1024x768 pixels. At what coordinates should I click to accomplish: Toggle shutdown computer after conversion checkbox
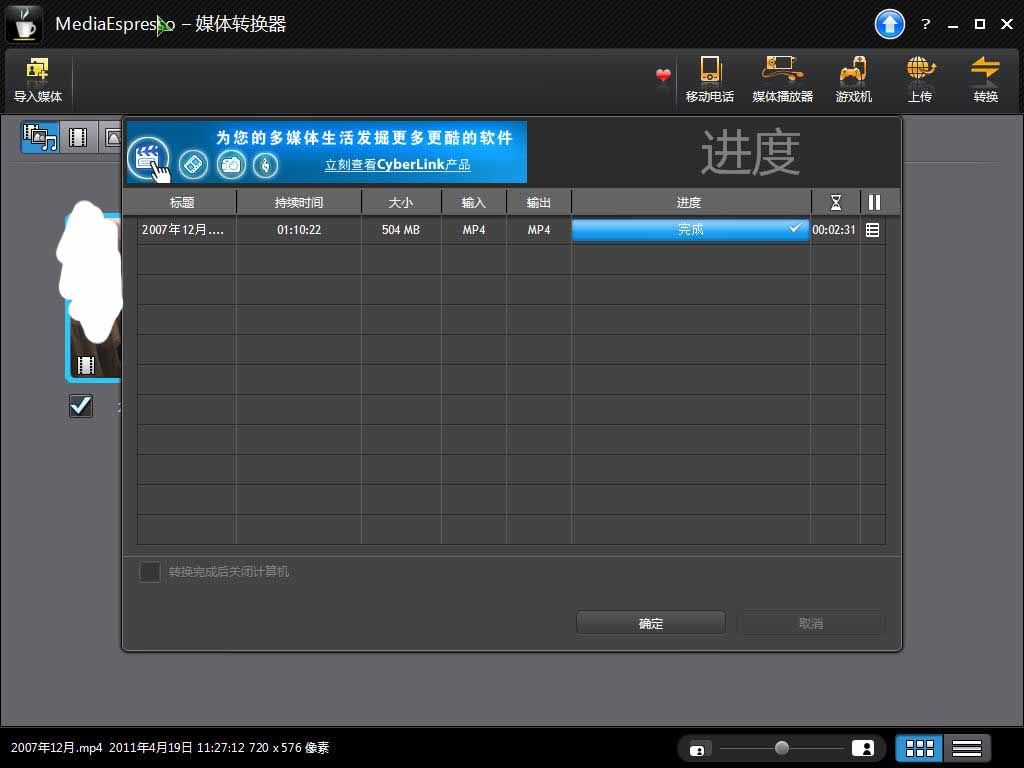(150, 572)
